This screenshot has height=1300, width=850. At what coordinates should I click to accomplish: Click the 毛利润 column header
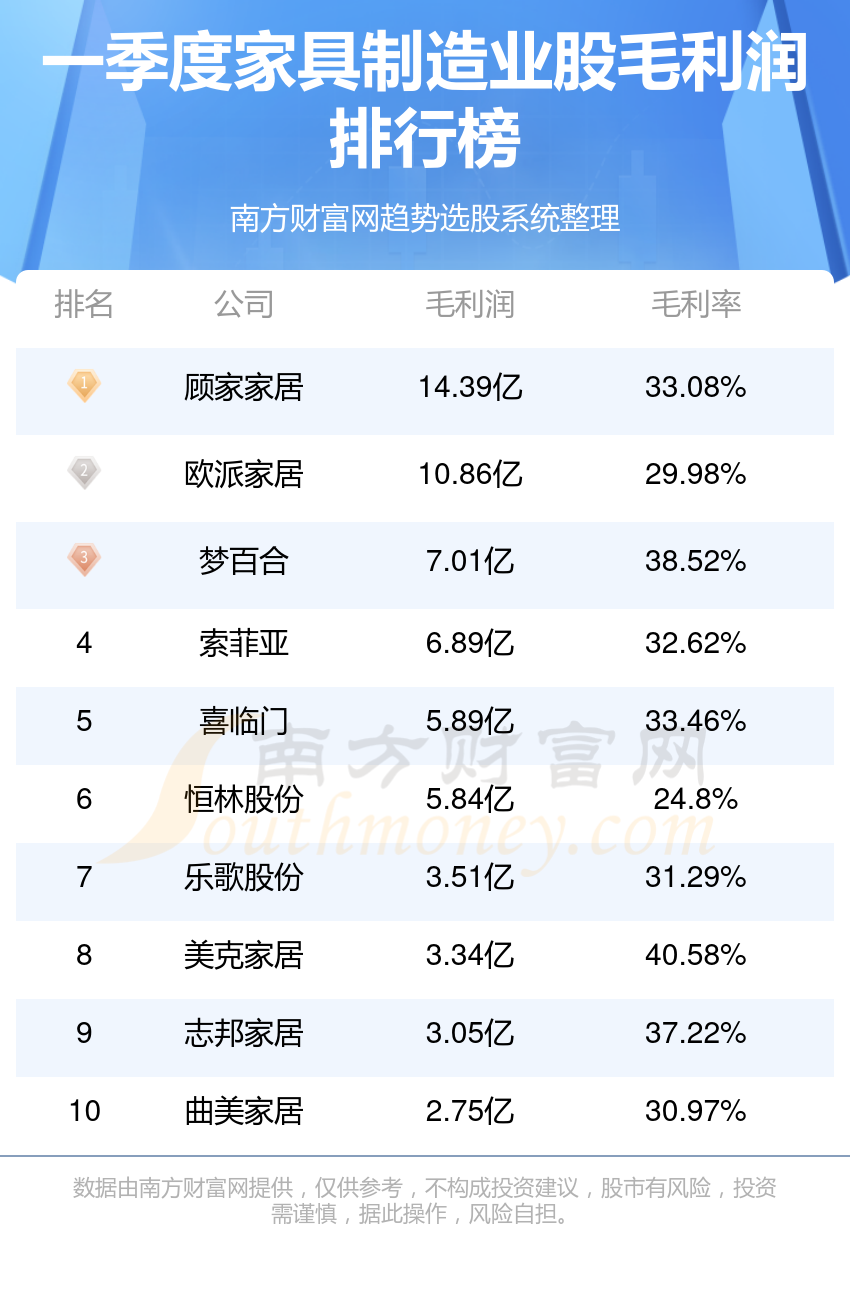coord(470,304)
